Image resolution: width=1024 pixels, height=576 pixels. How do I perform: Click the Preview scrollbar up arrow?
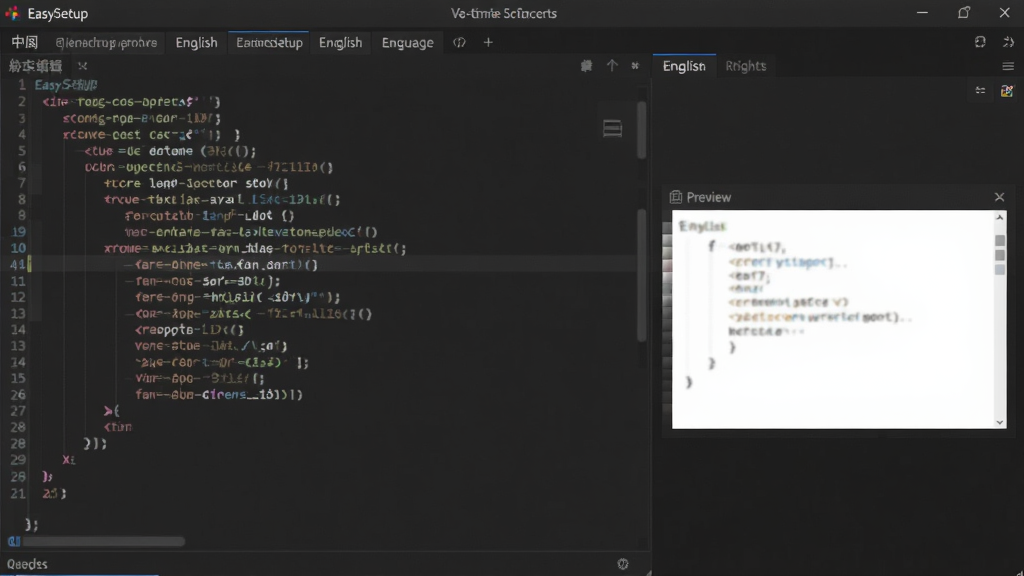(x=999, y=217)
